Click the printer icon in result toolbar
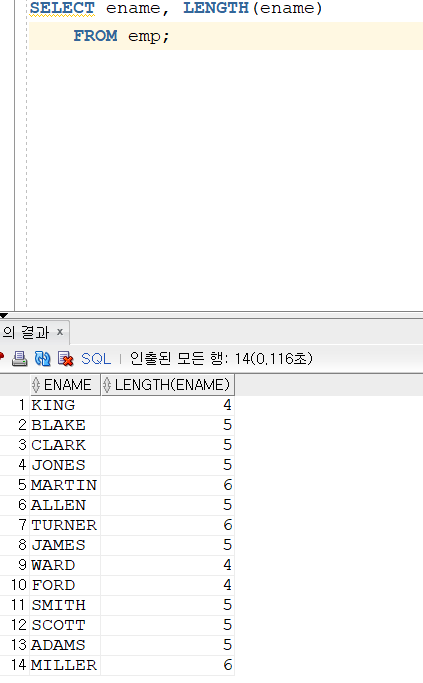Image resolution: width=423 pixels, height=683 pixels. [x=20, y=358]
